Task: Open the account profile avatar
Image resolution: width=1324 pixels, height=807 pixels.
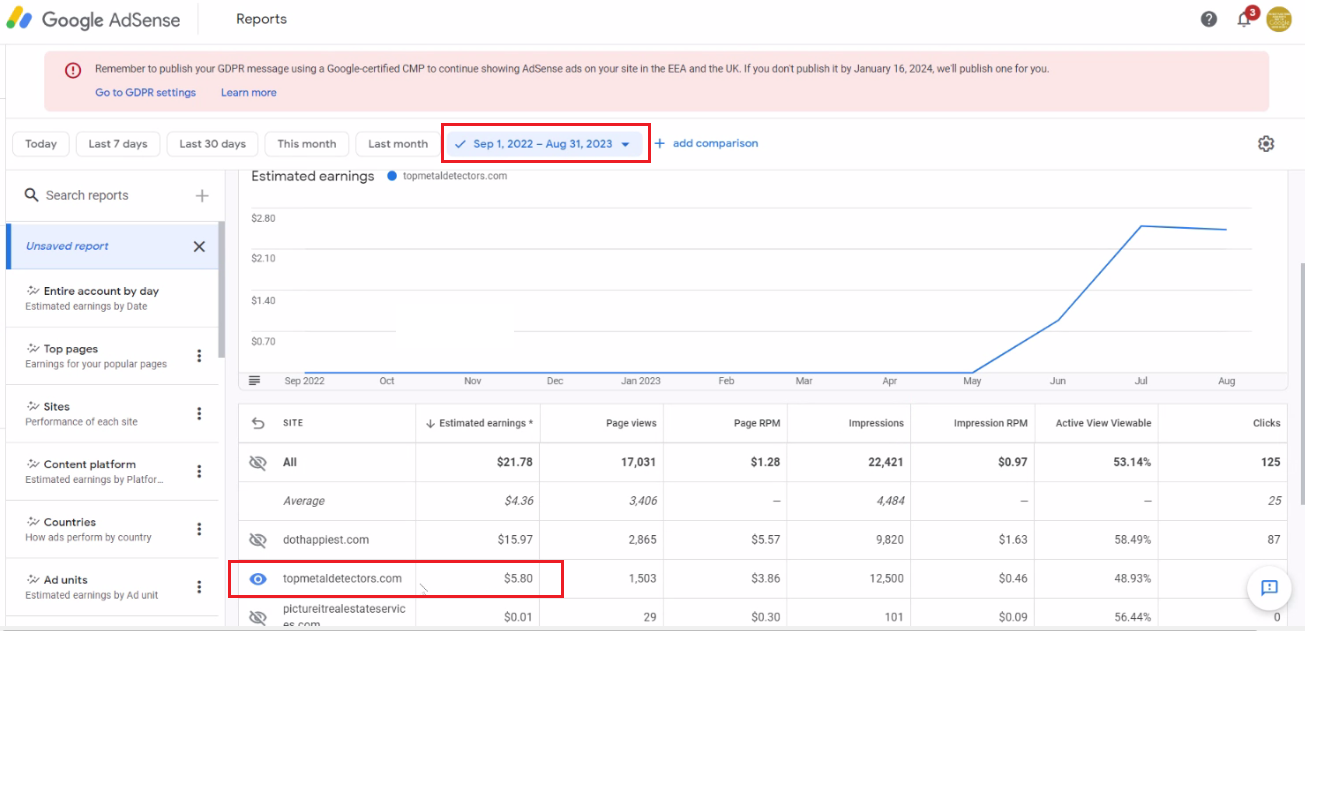Action: (x=1279, y=19)
